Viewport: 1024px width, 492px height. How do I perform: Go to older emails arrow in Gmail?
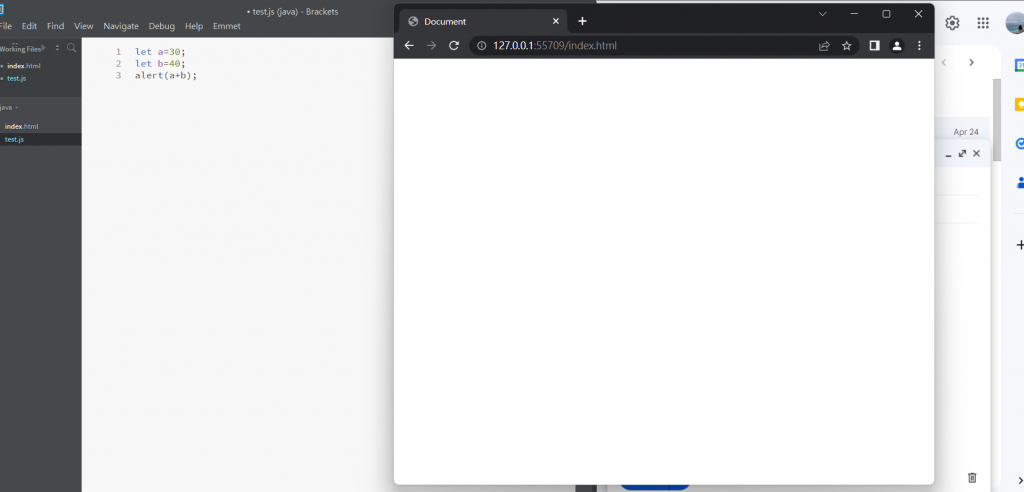[971, 63]
